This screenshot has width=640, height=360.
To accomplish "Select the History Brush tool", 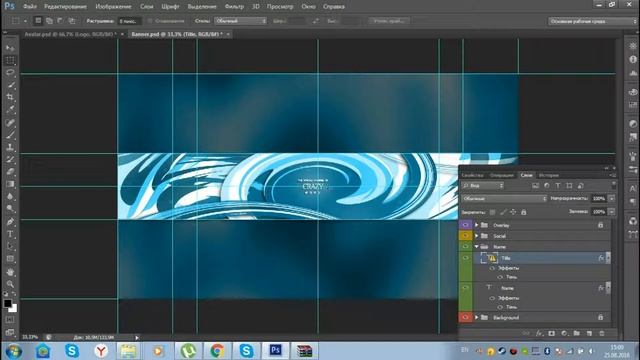I will [x=10, y=159].
